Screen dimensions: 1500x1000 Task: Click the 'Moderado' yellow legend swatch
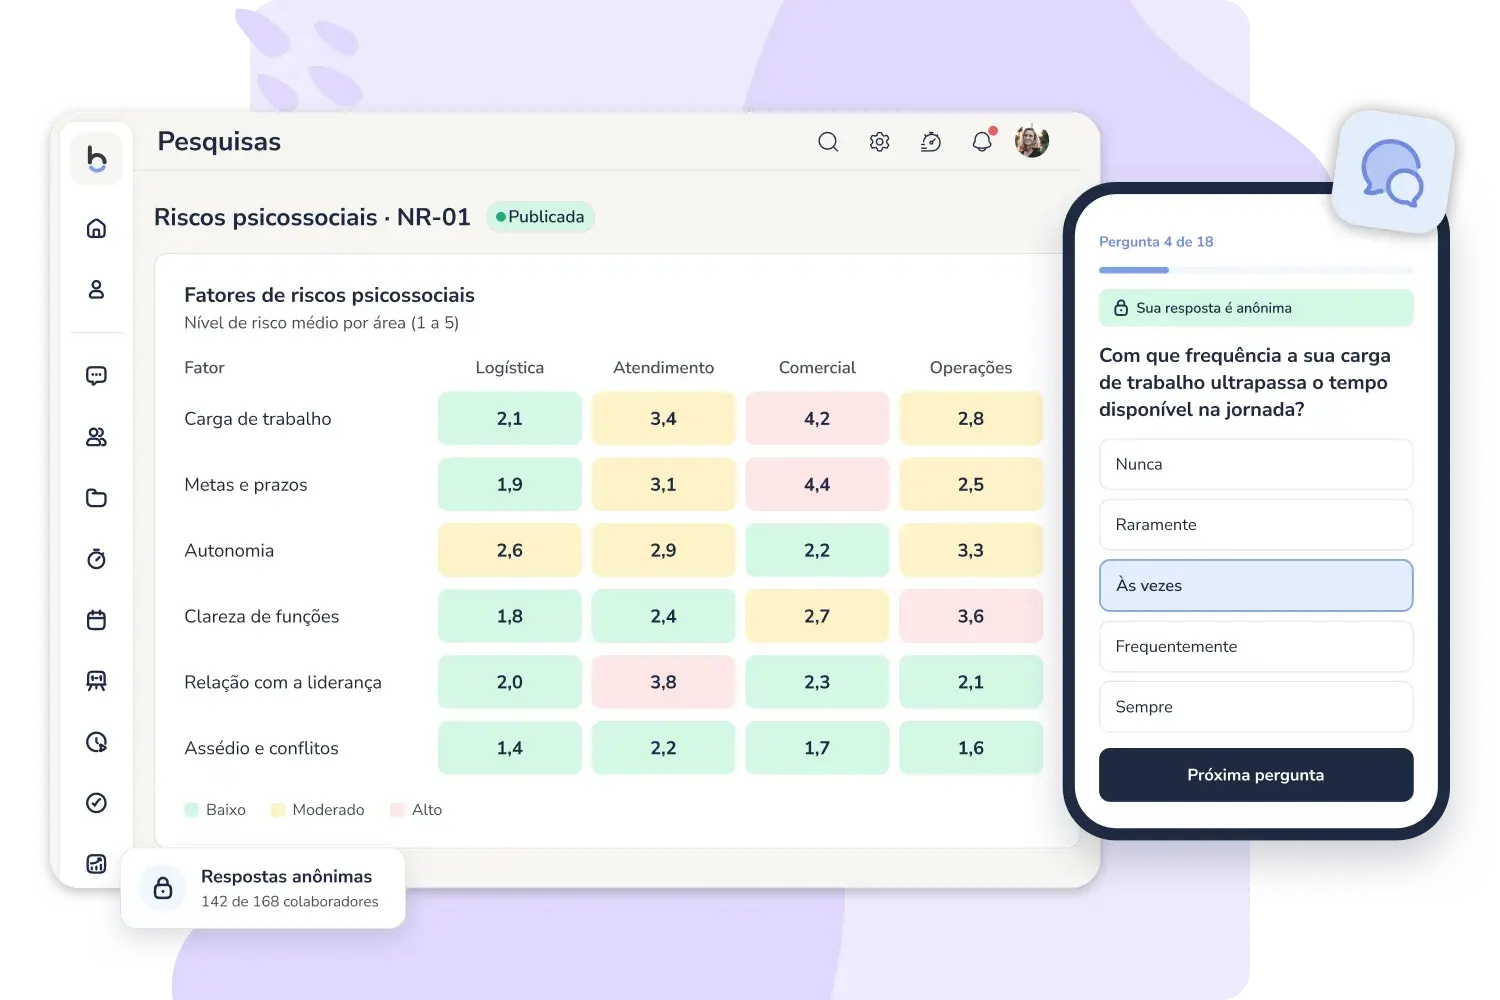[x=278, y=810]
